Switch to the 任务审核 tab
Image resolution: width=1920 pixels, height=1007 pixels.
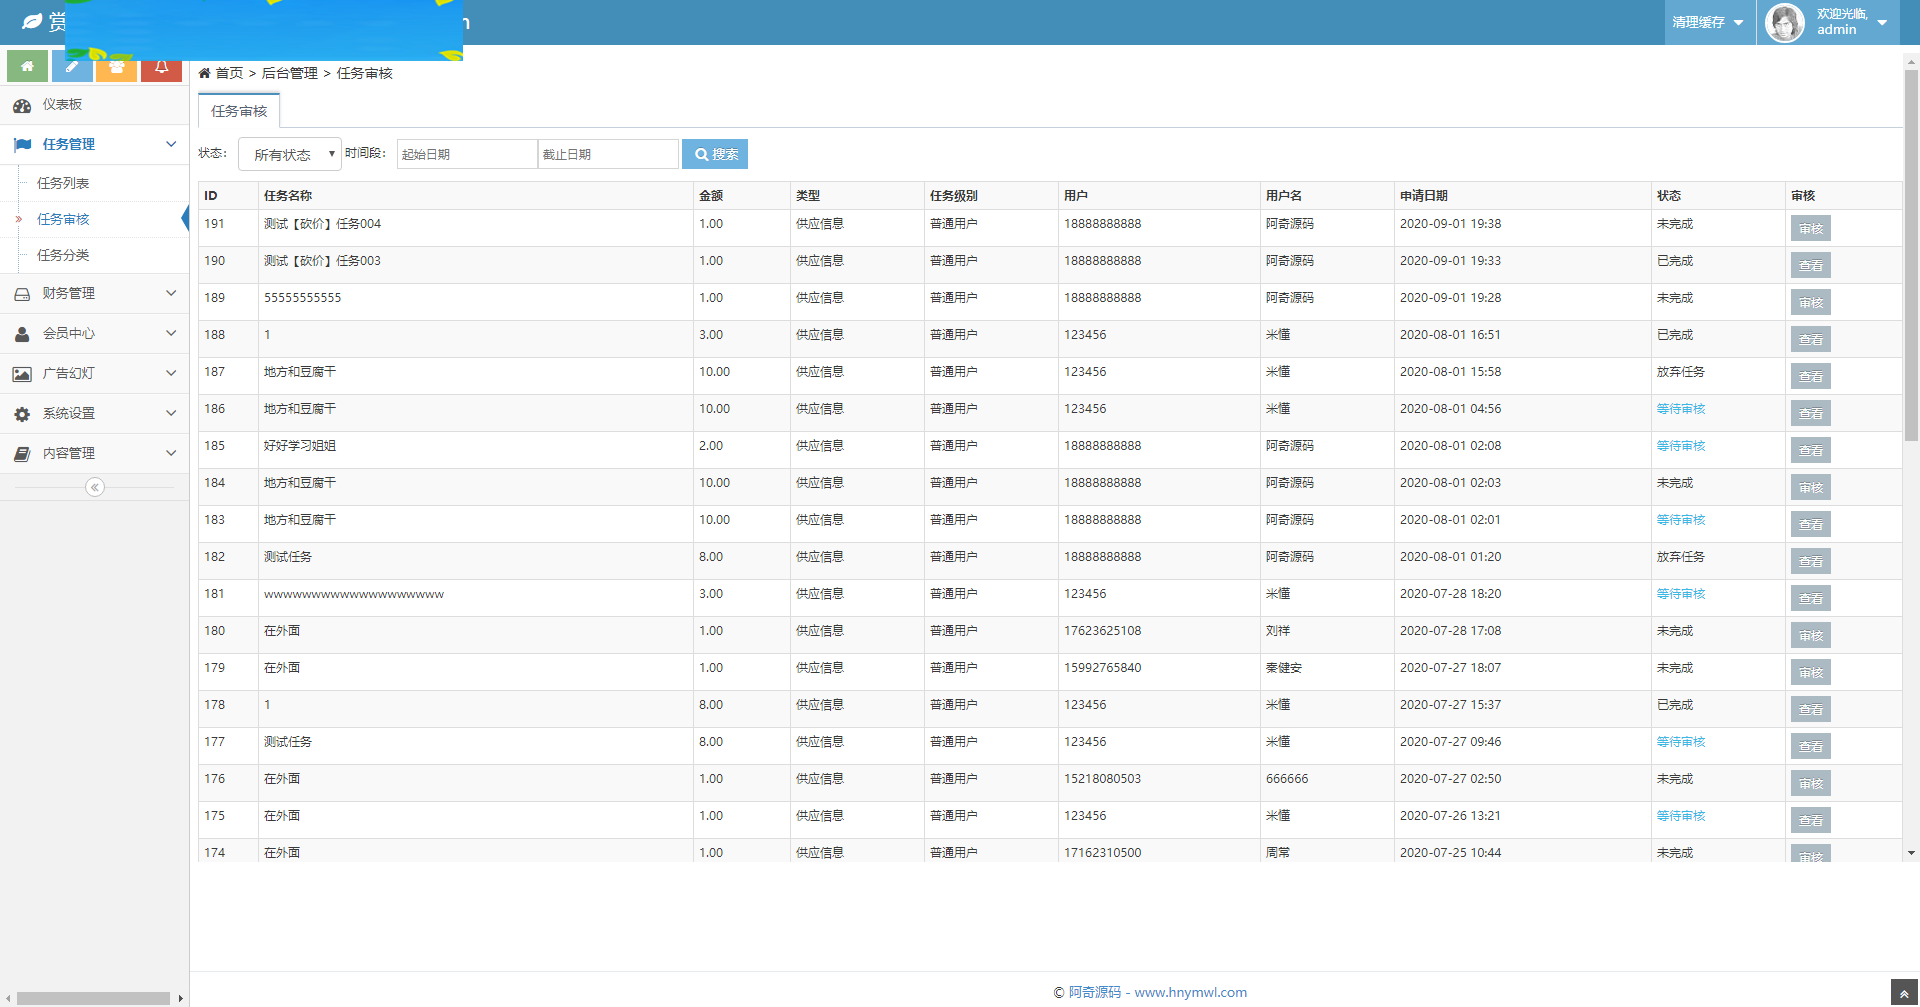[239, 111]
